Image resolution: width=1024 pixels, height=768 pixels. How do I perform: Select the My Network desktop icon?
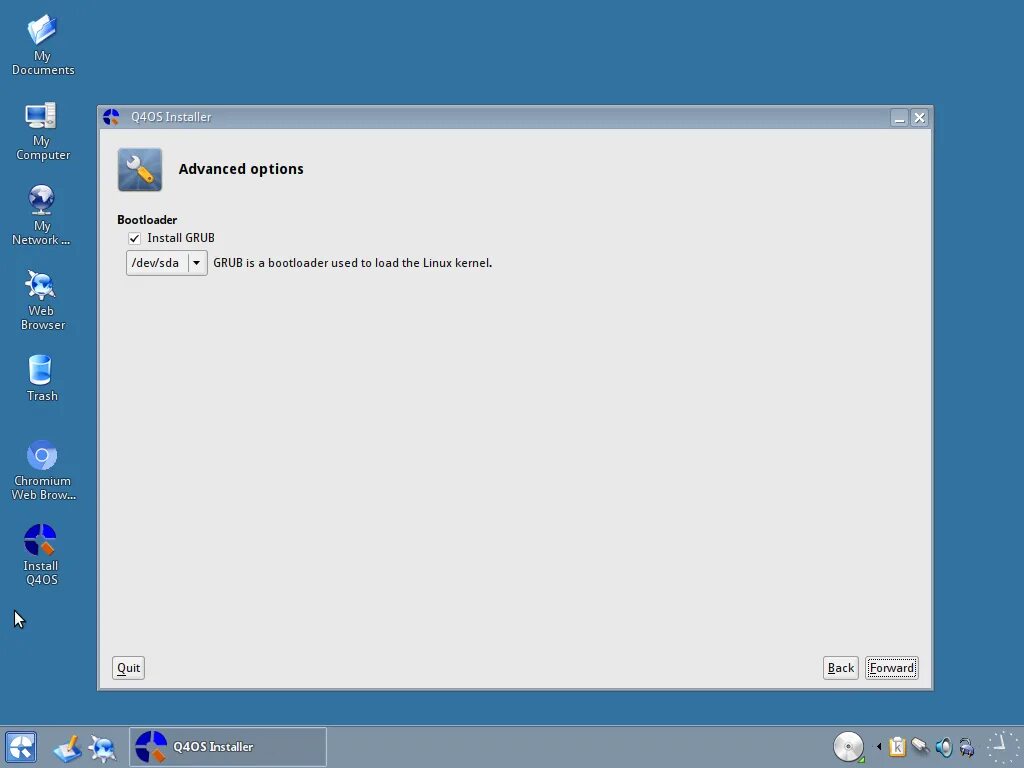[x=41, y=216]
